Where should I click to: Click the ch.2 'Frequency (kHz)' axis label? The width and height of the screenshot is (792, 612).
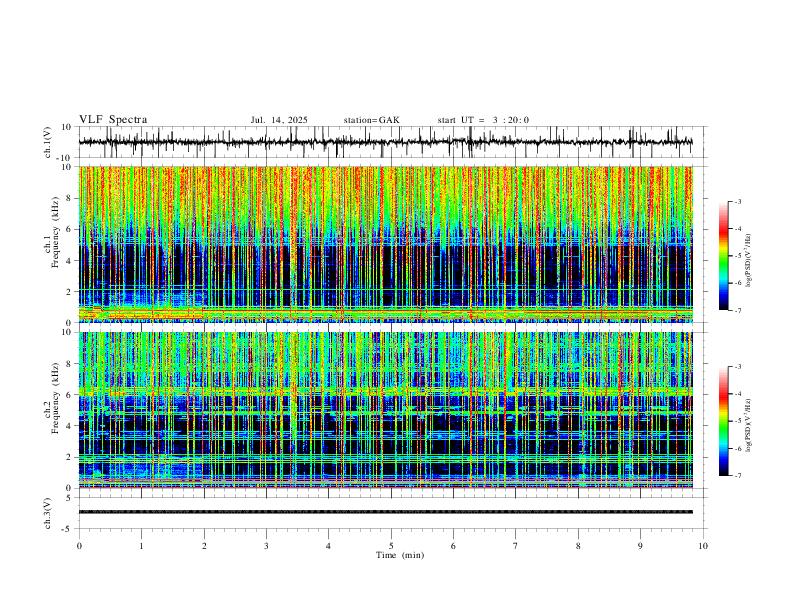tap(55, 398)
